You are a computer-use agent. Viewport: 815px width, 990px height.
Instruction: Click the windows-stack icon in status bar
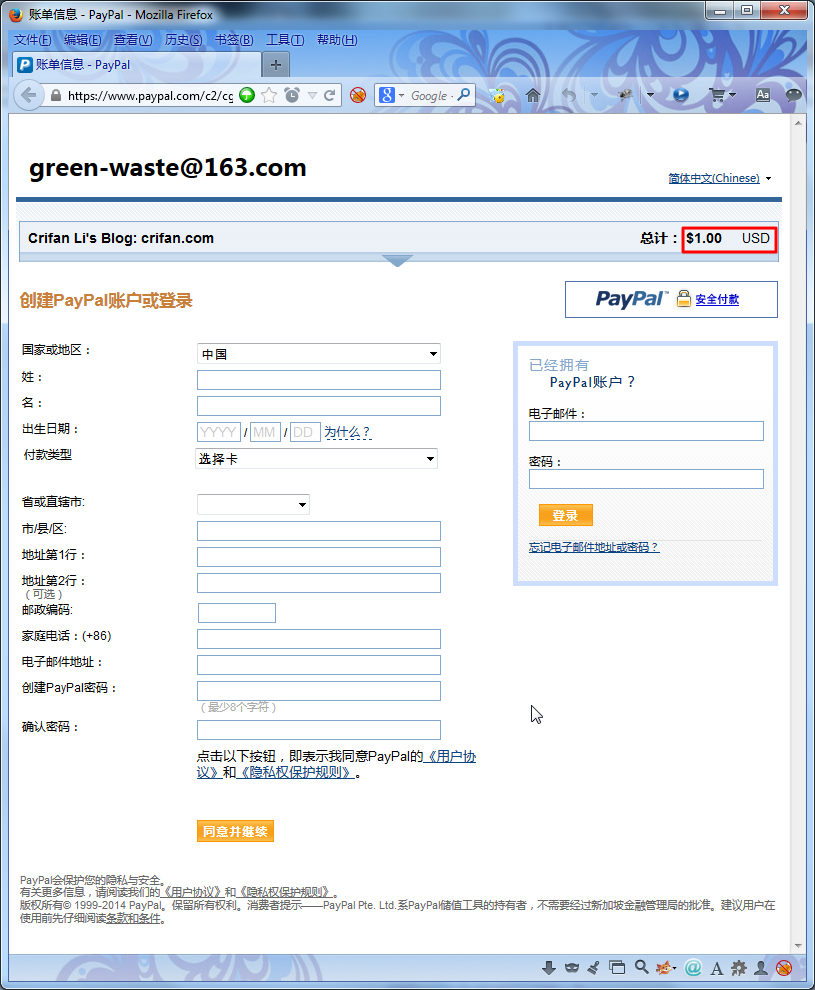coord(617,968)
